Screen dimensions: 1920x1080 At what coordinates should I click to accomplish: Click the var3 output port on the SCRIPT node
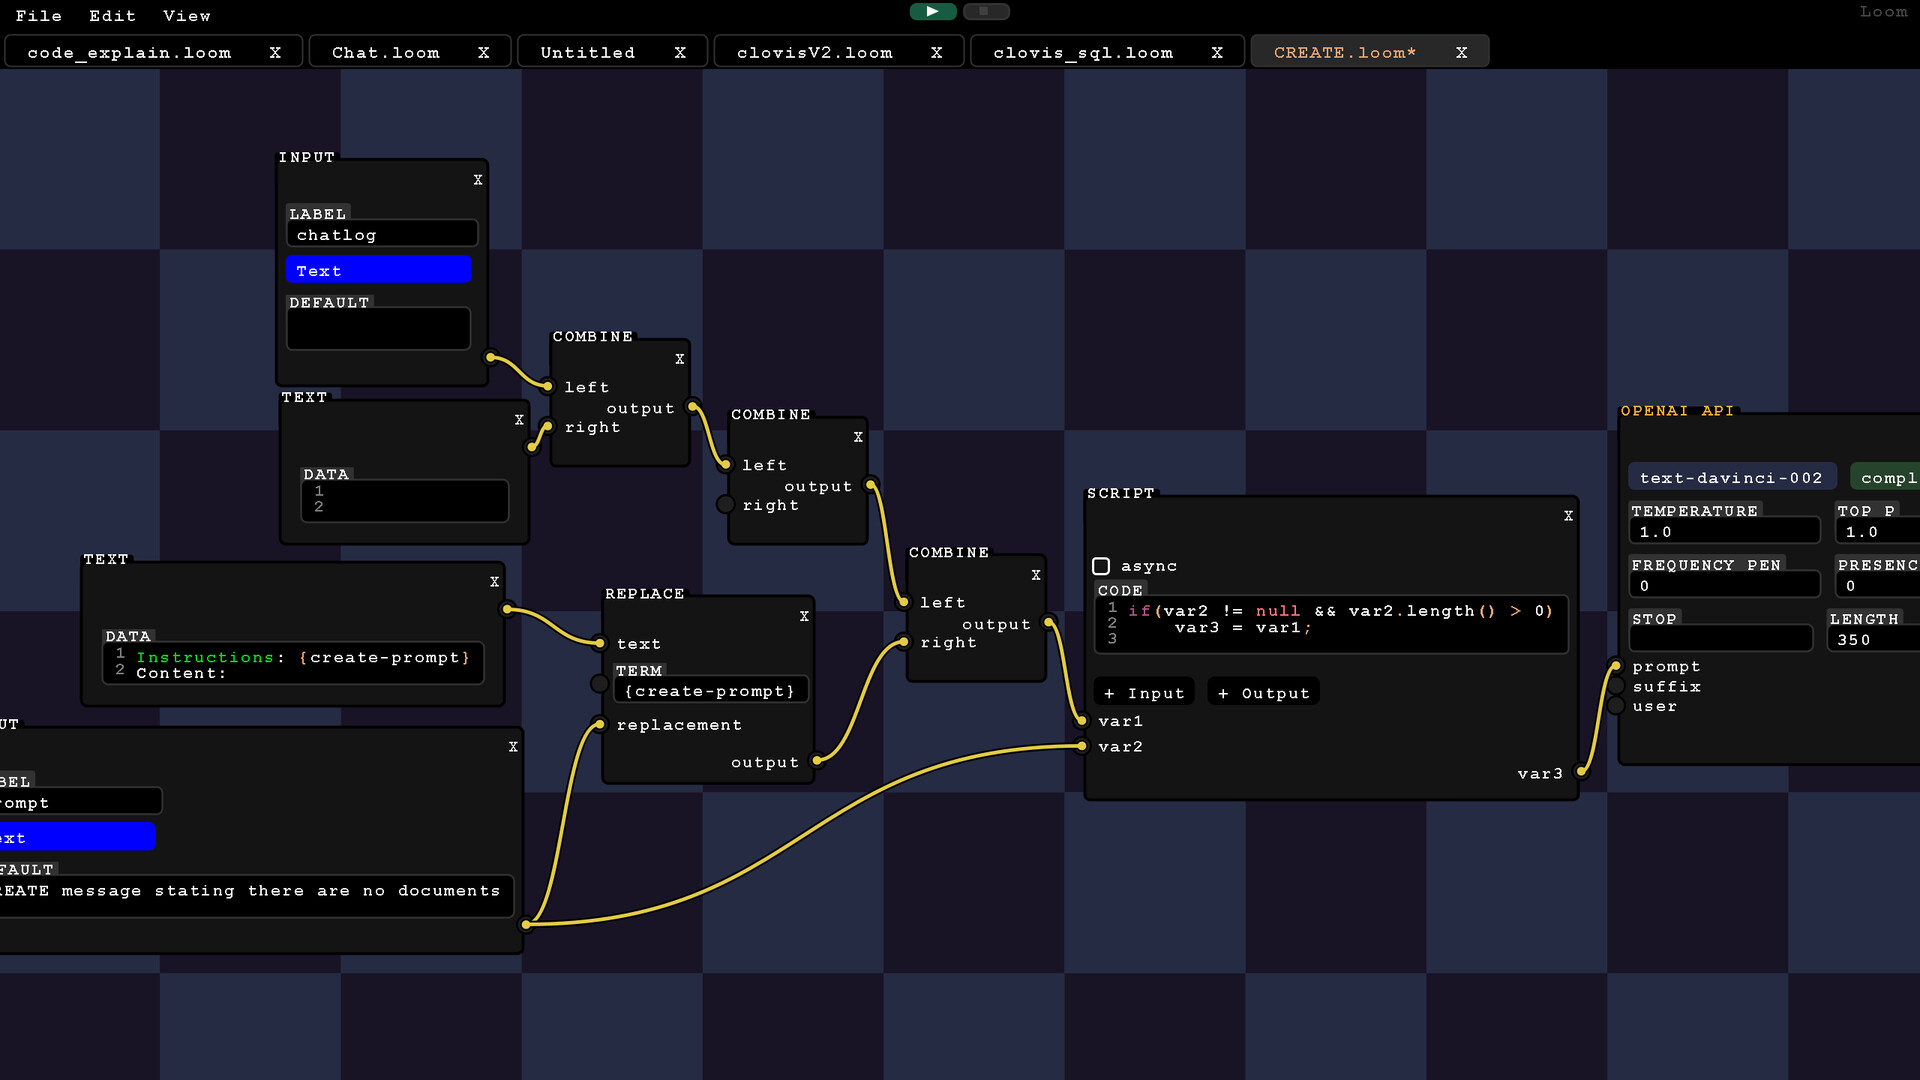point(1582,772)
